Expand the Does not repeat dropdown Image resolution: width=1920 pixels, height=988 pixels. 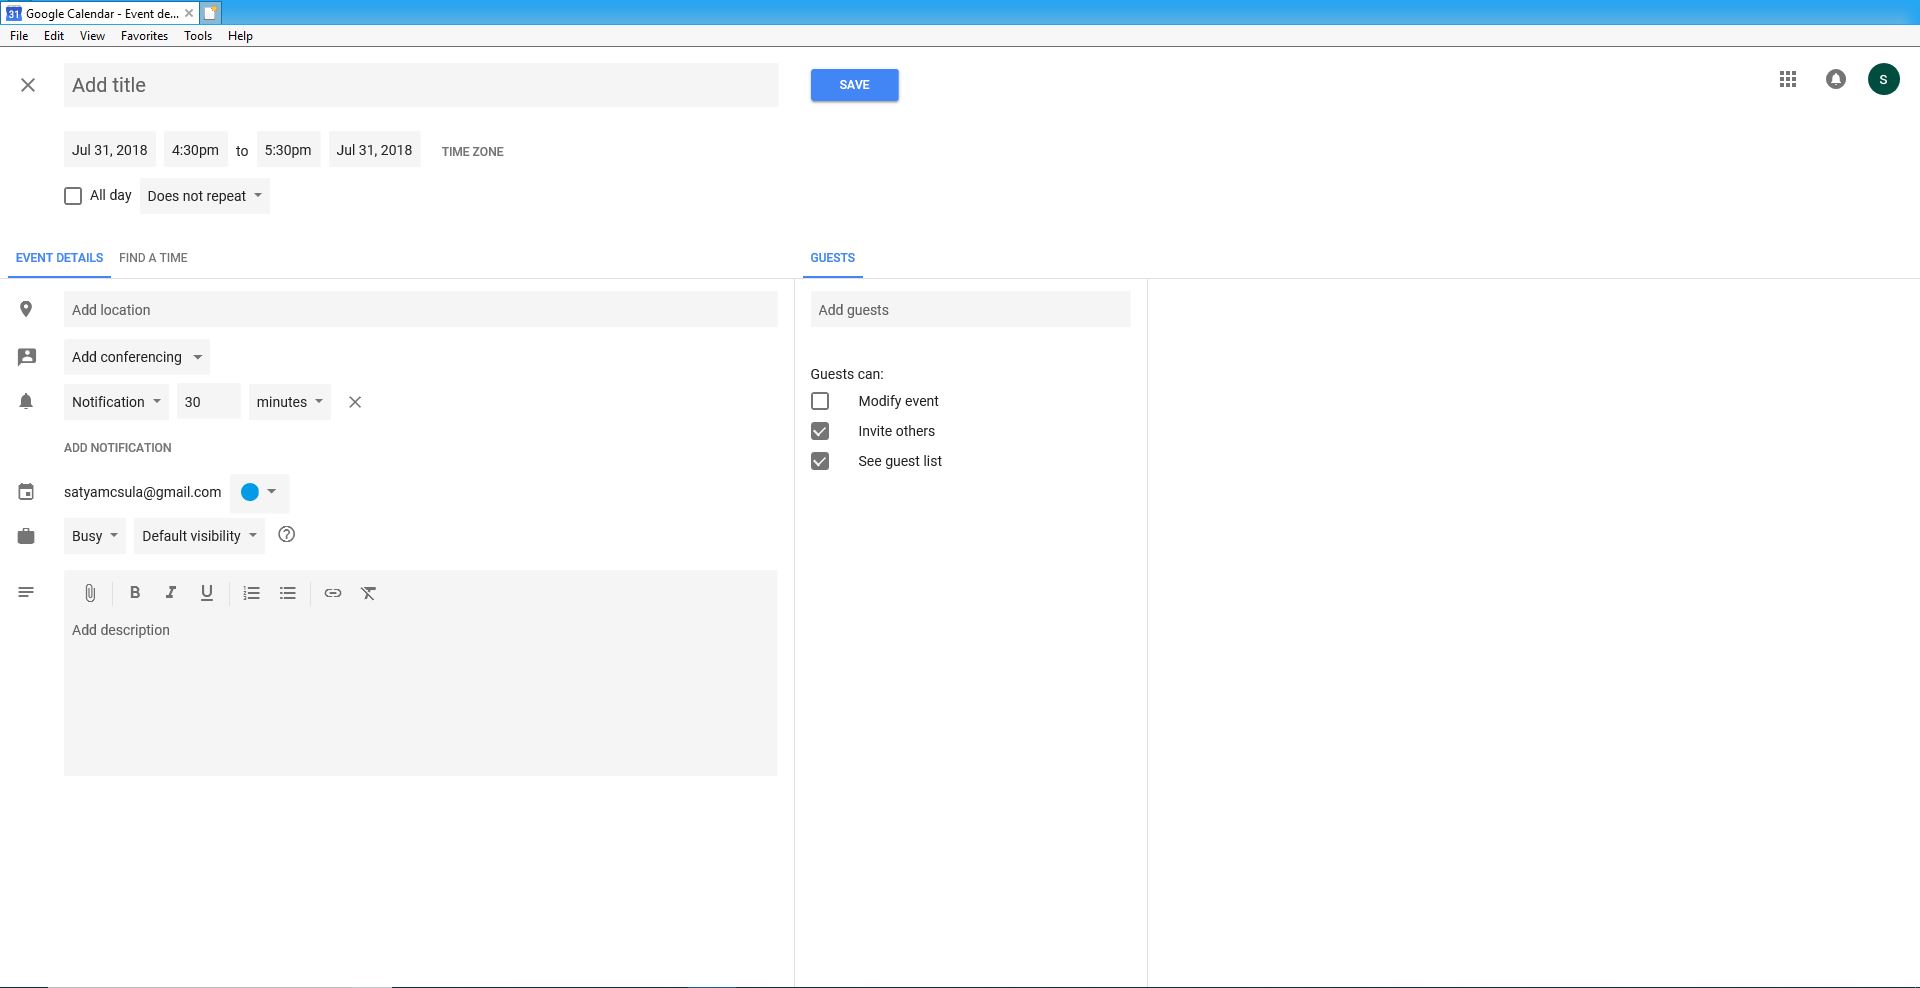205,196
